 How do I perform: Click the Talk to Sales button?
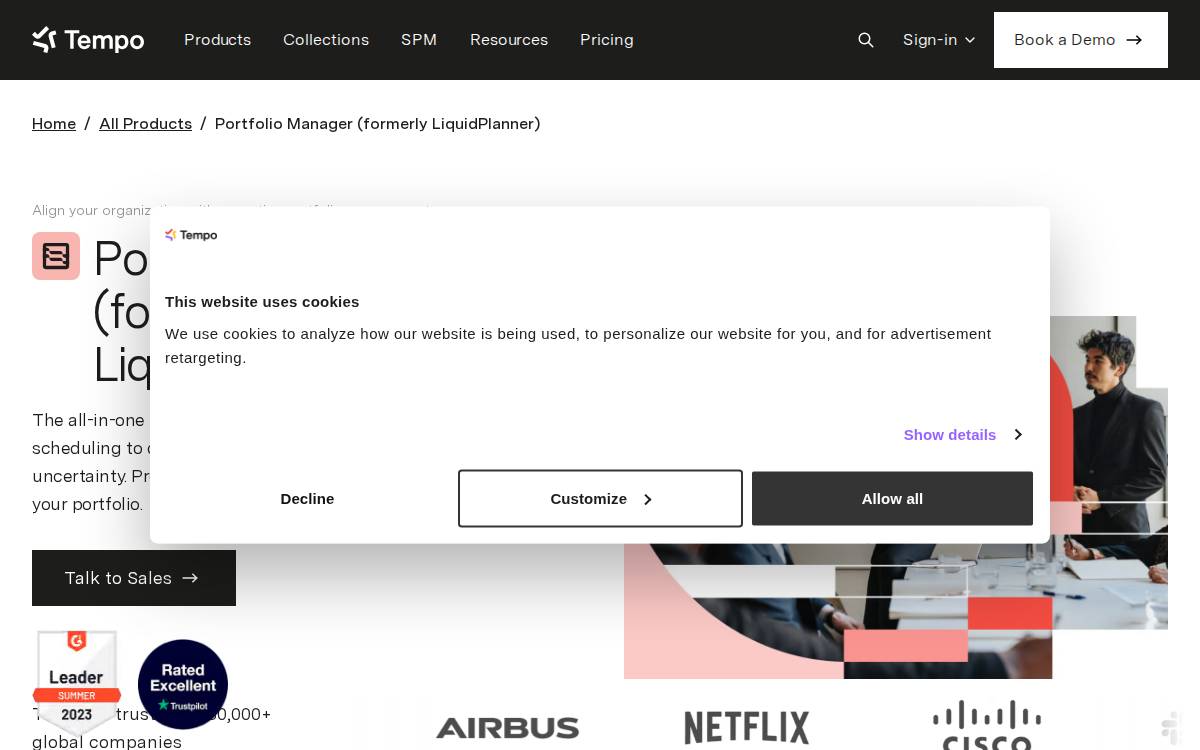tap(134, 578)
